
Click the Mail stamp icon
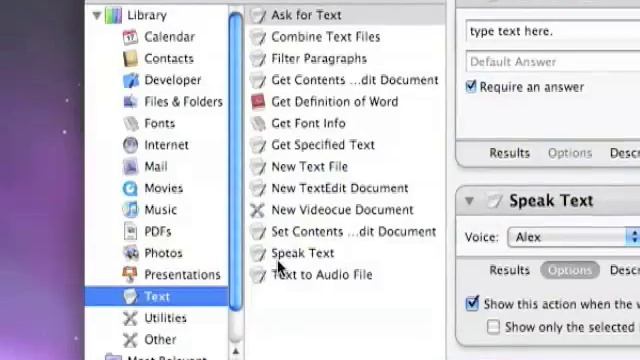click(x=131, y=167)
